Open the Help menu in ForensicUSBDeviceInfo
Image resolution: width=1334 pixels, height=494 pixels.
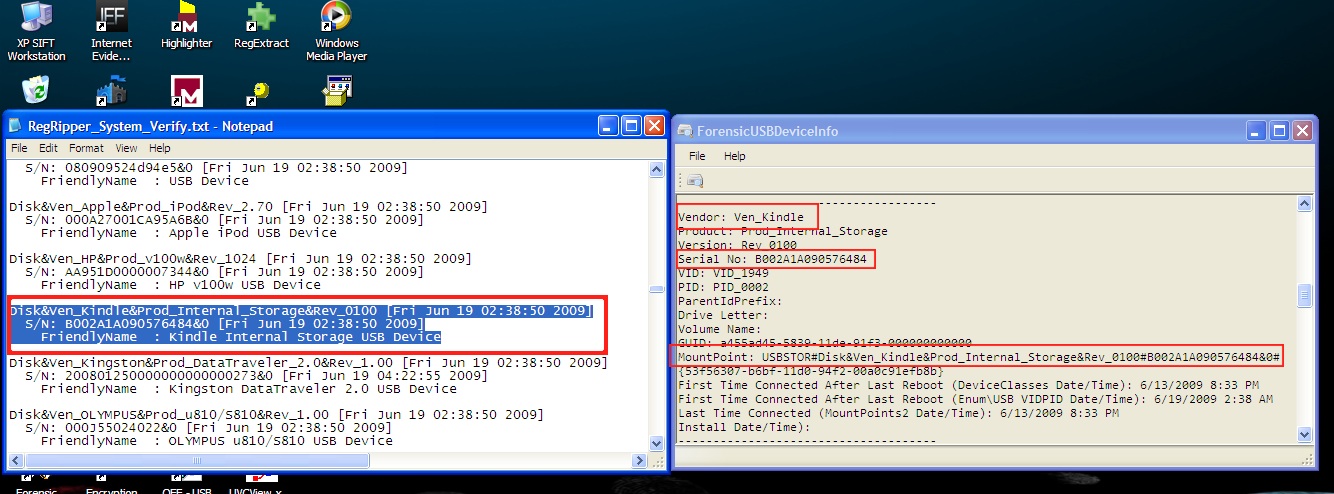pyautogui.click(x=734, y=156)
